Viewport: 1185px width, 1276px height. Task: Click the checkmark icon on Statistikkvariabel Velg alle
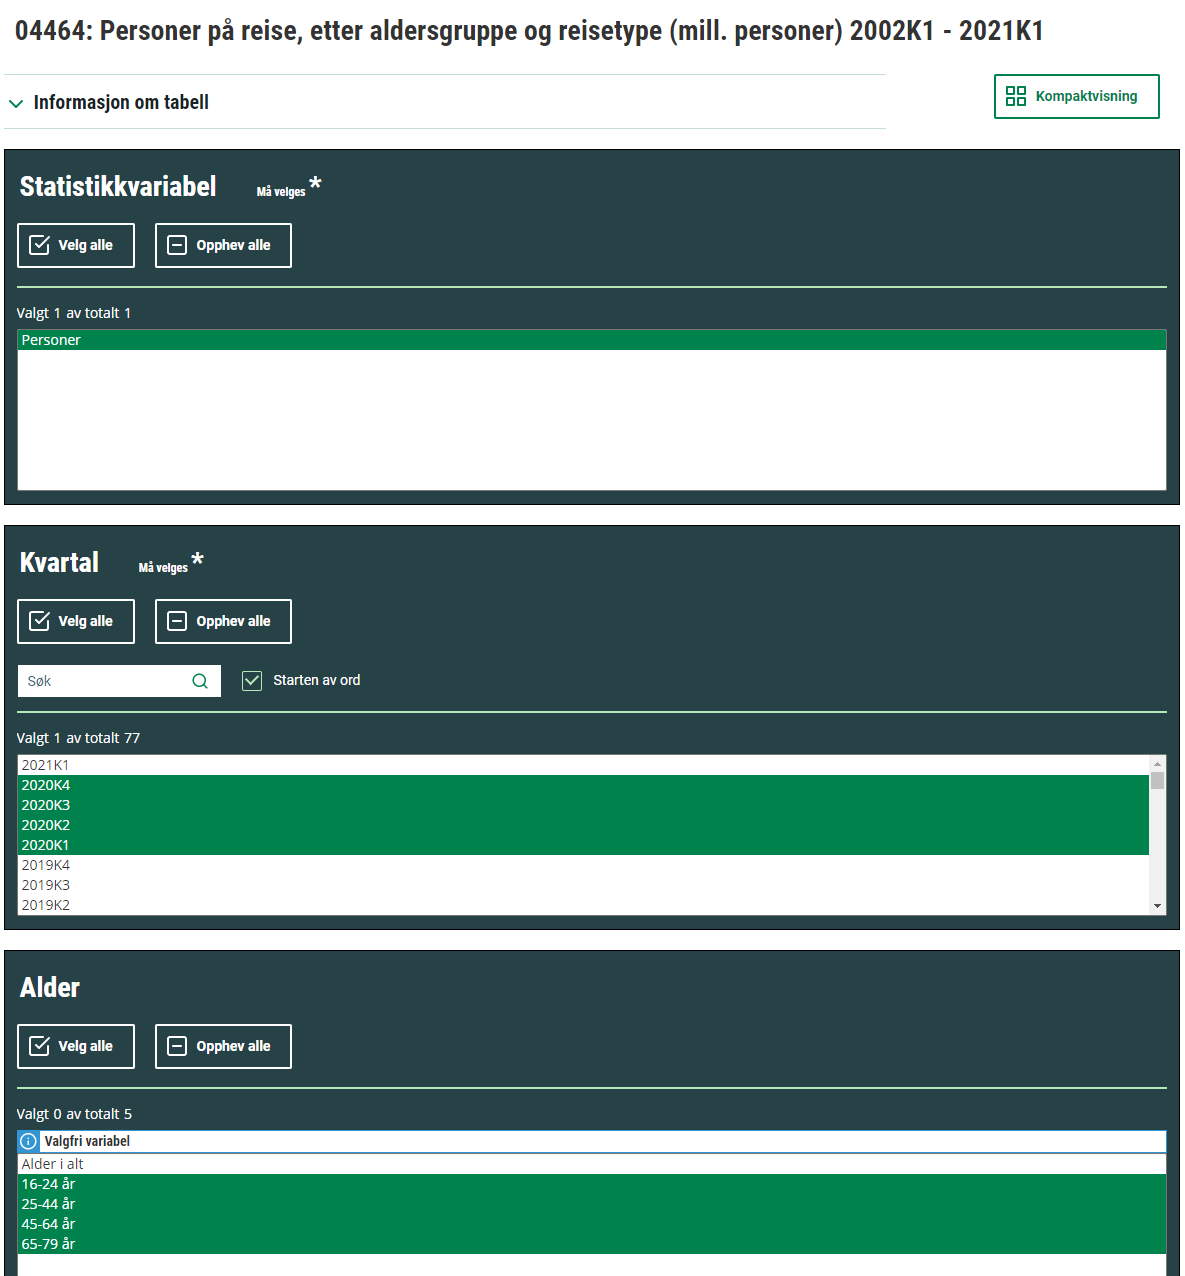[40, 245]
